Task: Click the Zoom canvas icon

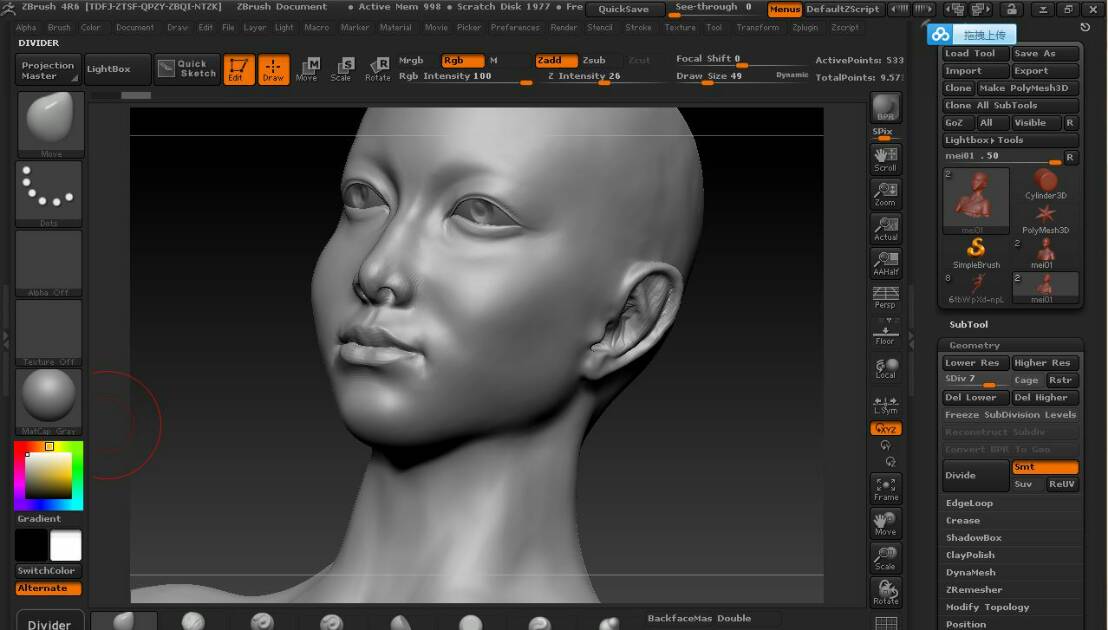Action: coord(885,194)
